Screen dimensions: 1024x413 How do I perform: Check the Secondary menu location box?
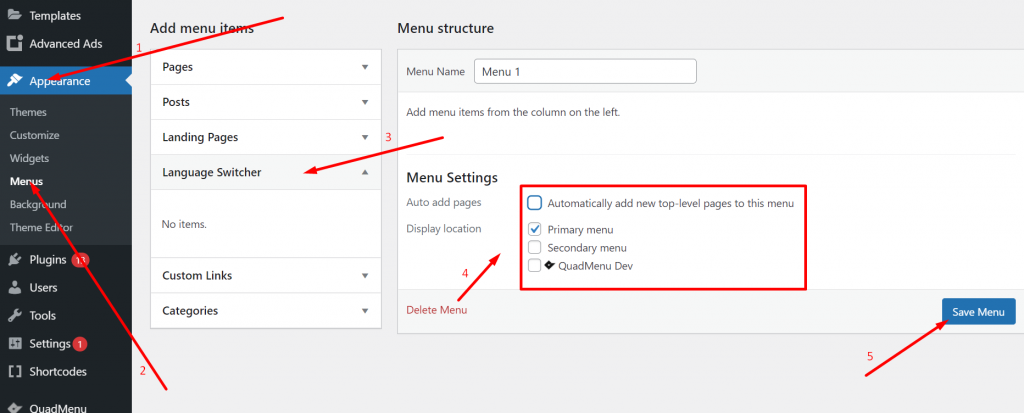[x=535, y=247]
